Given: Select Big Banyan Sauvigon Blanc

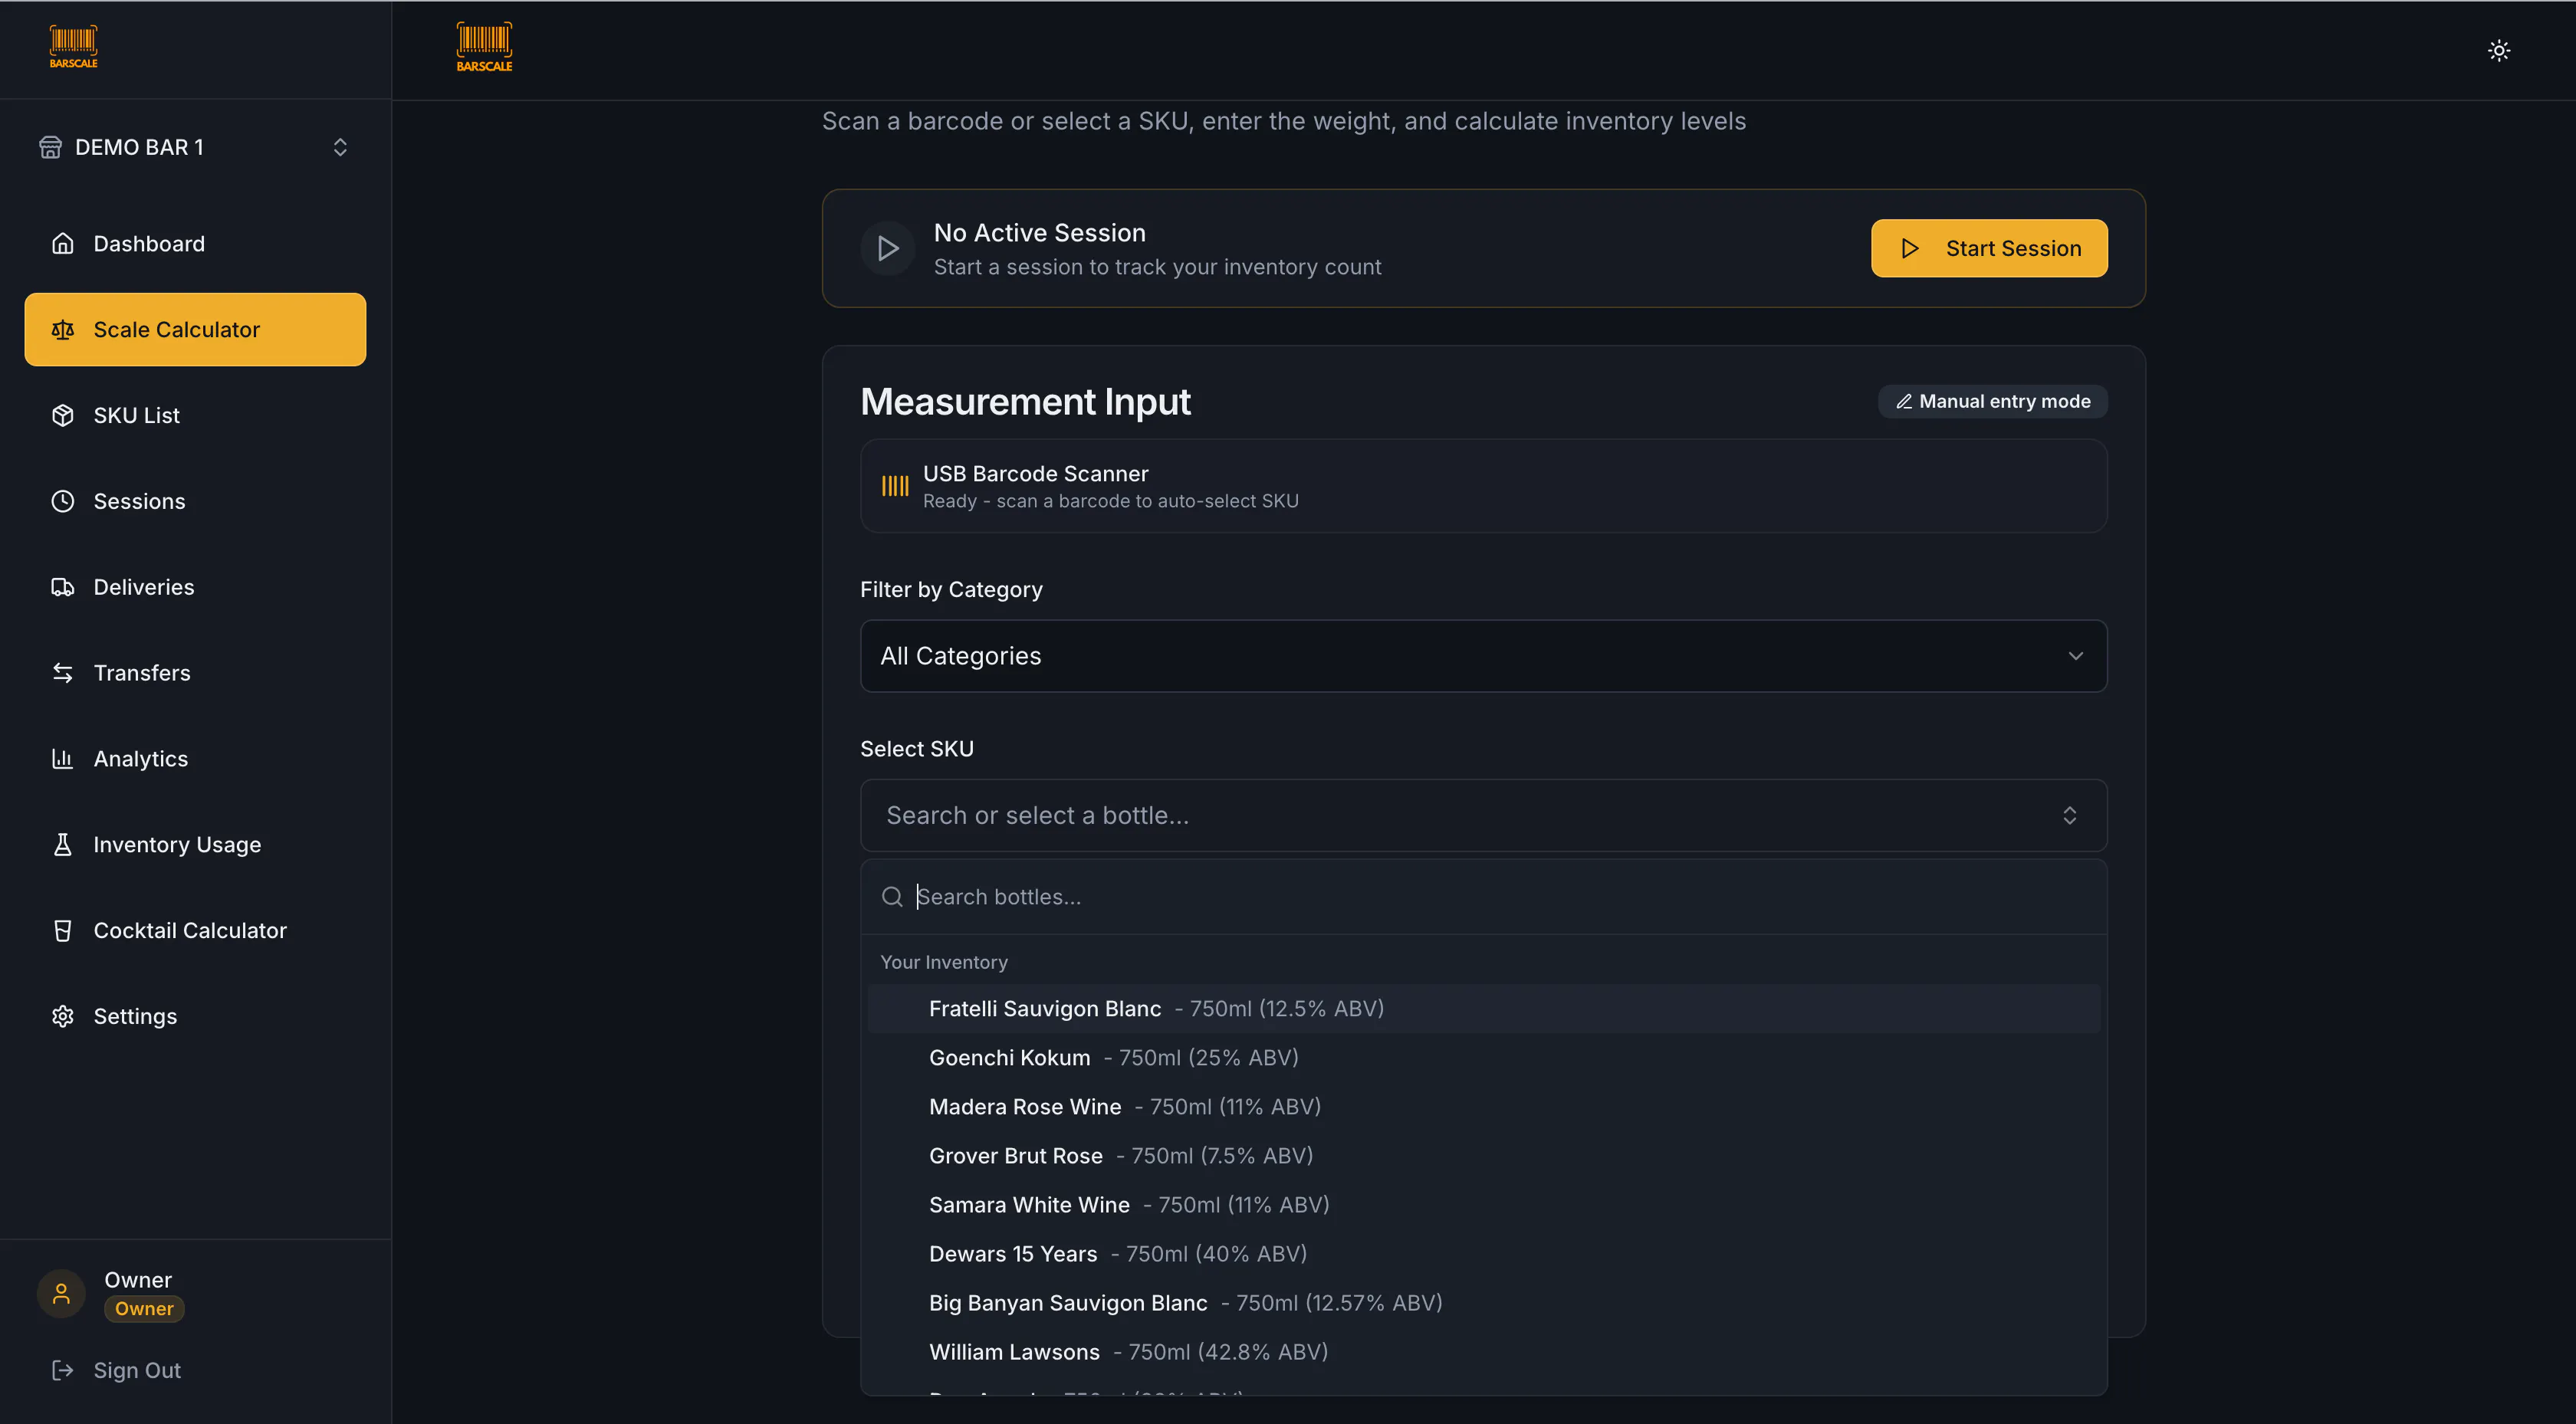Looking at the screenshot, I should (1483, 1302).
